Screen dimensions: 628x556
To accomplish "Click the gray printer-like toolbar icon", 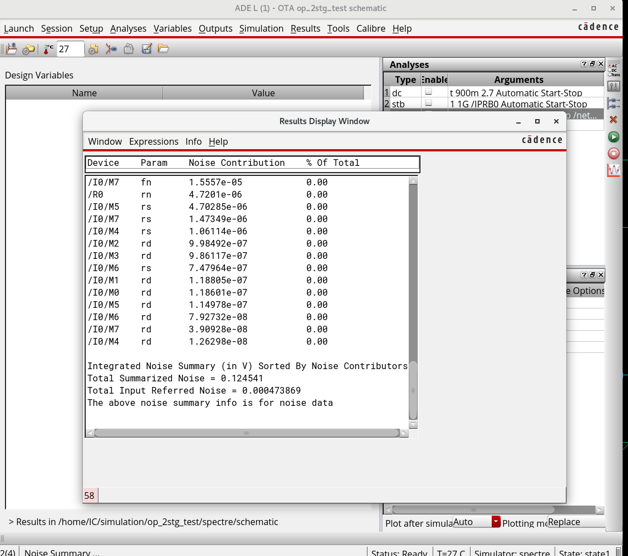I will click(129, 49).
